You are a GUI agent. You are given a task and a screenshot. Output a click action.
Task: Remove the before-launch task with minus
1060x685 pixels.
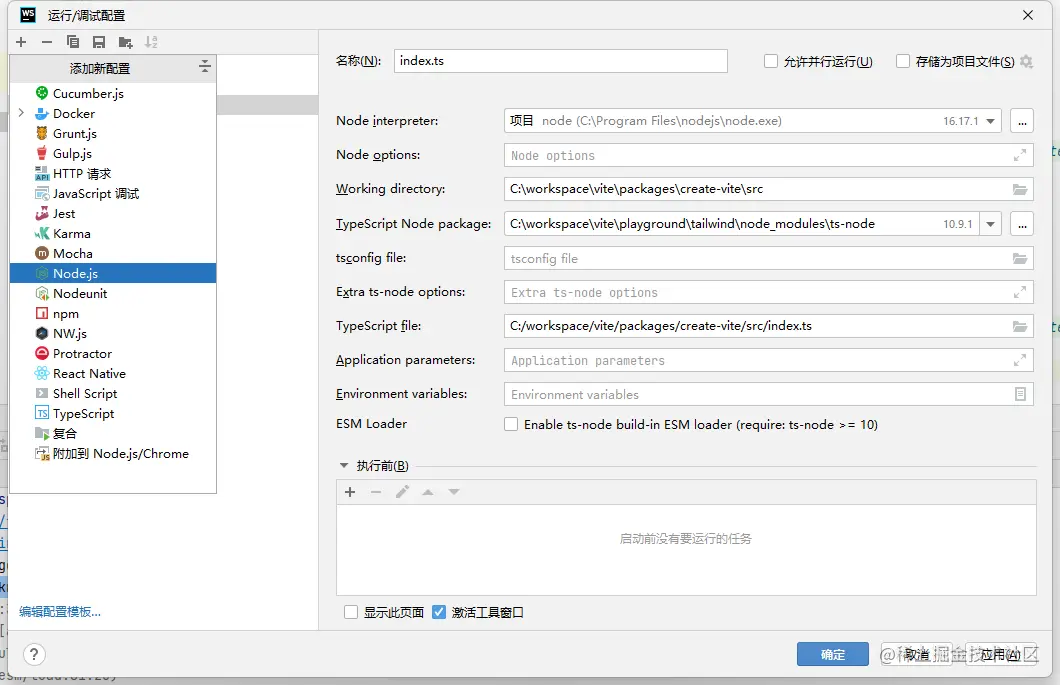coord(376,492)
